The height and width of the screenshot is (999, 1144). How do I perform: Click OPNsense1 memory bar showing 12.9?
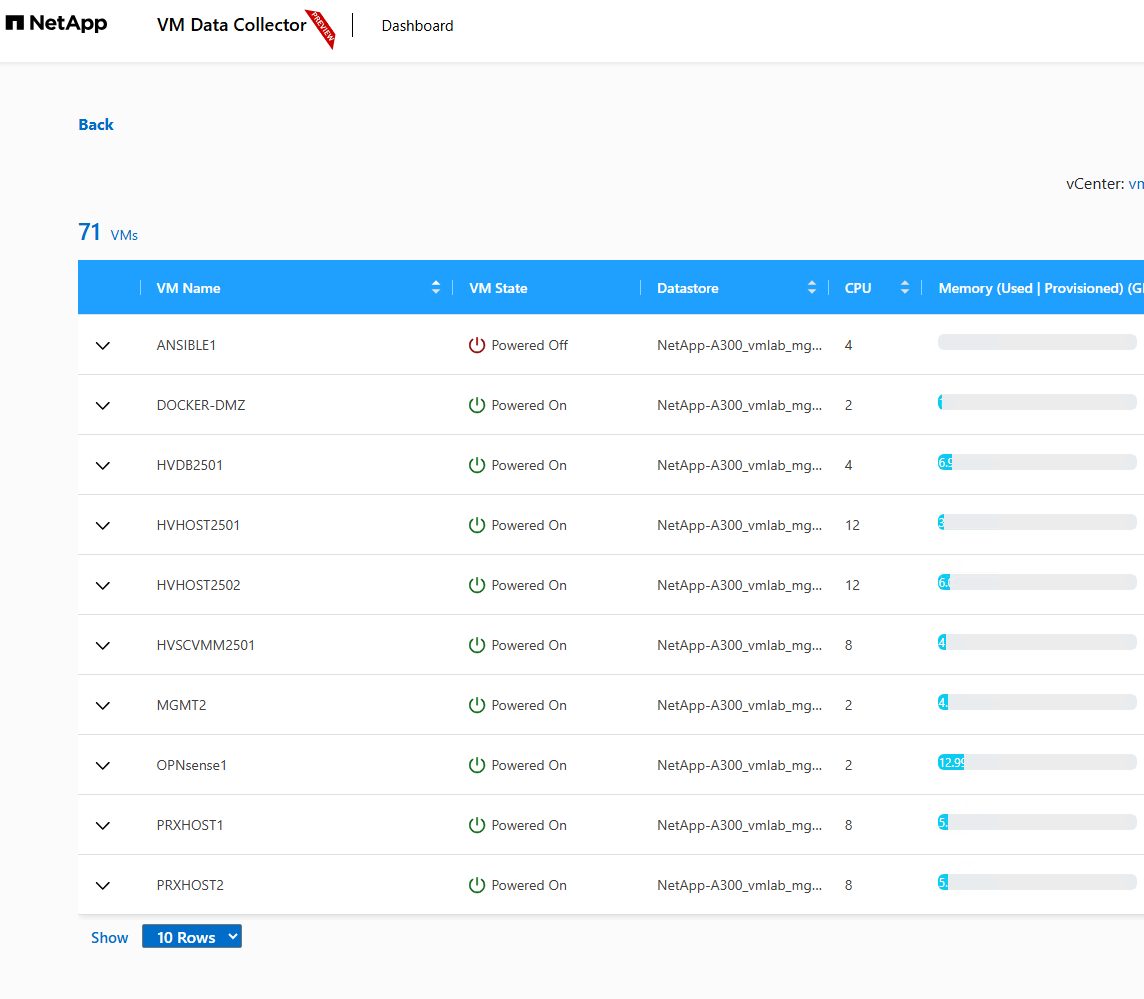pos(1037,763)
